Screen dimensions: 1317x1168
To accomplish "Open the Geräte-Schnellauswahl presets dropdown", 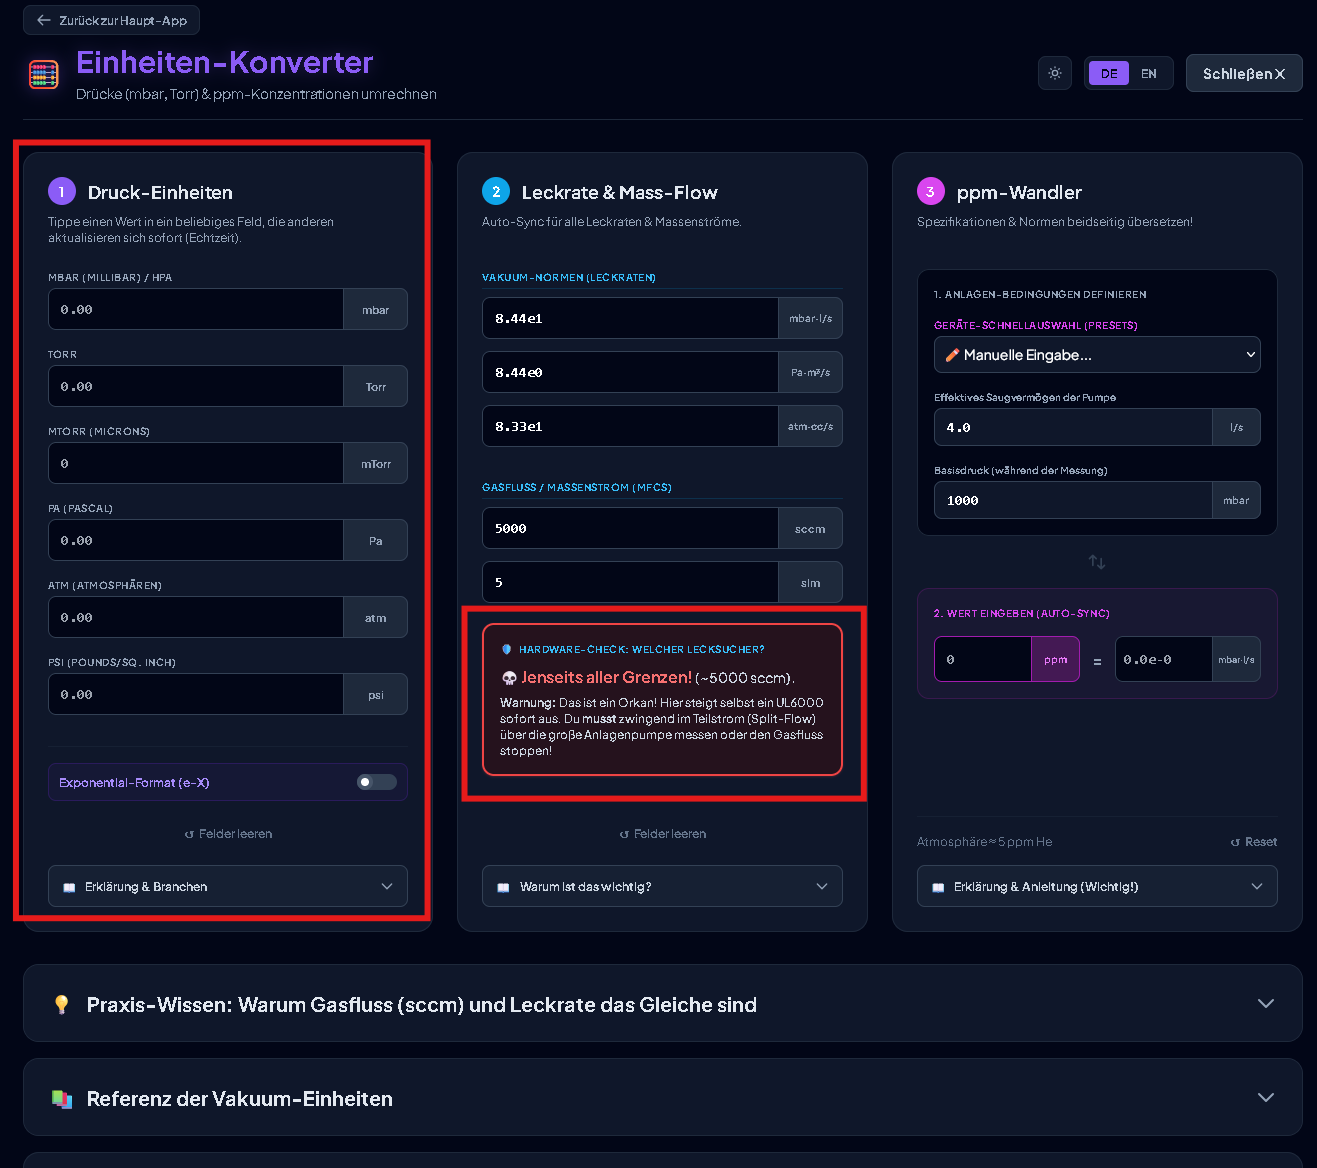I will tap(1097, 355).
